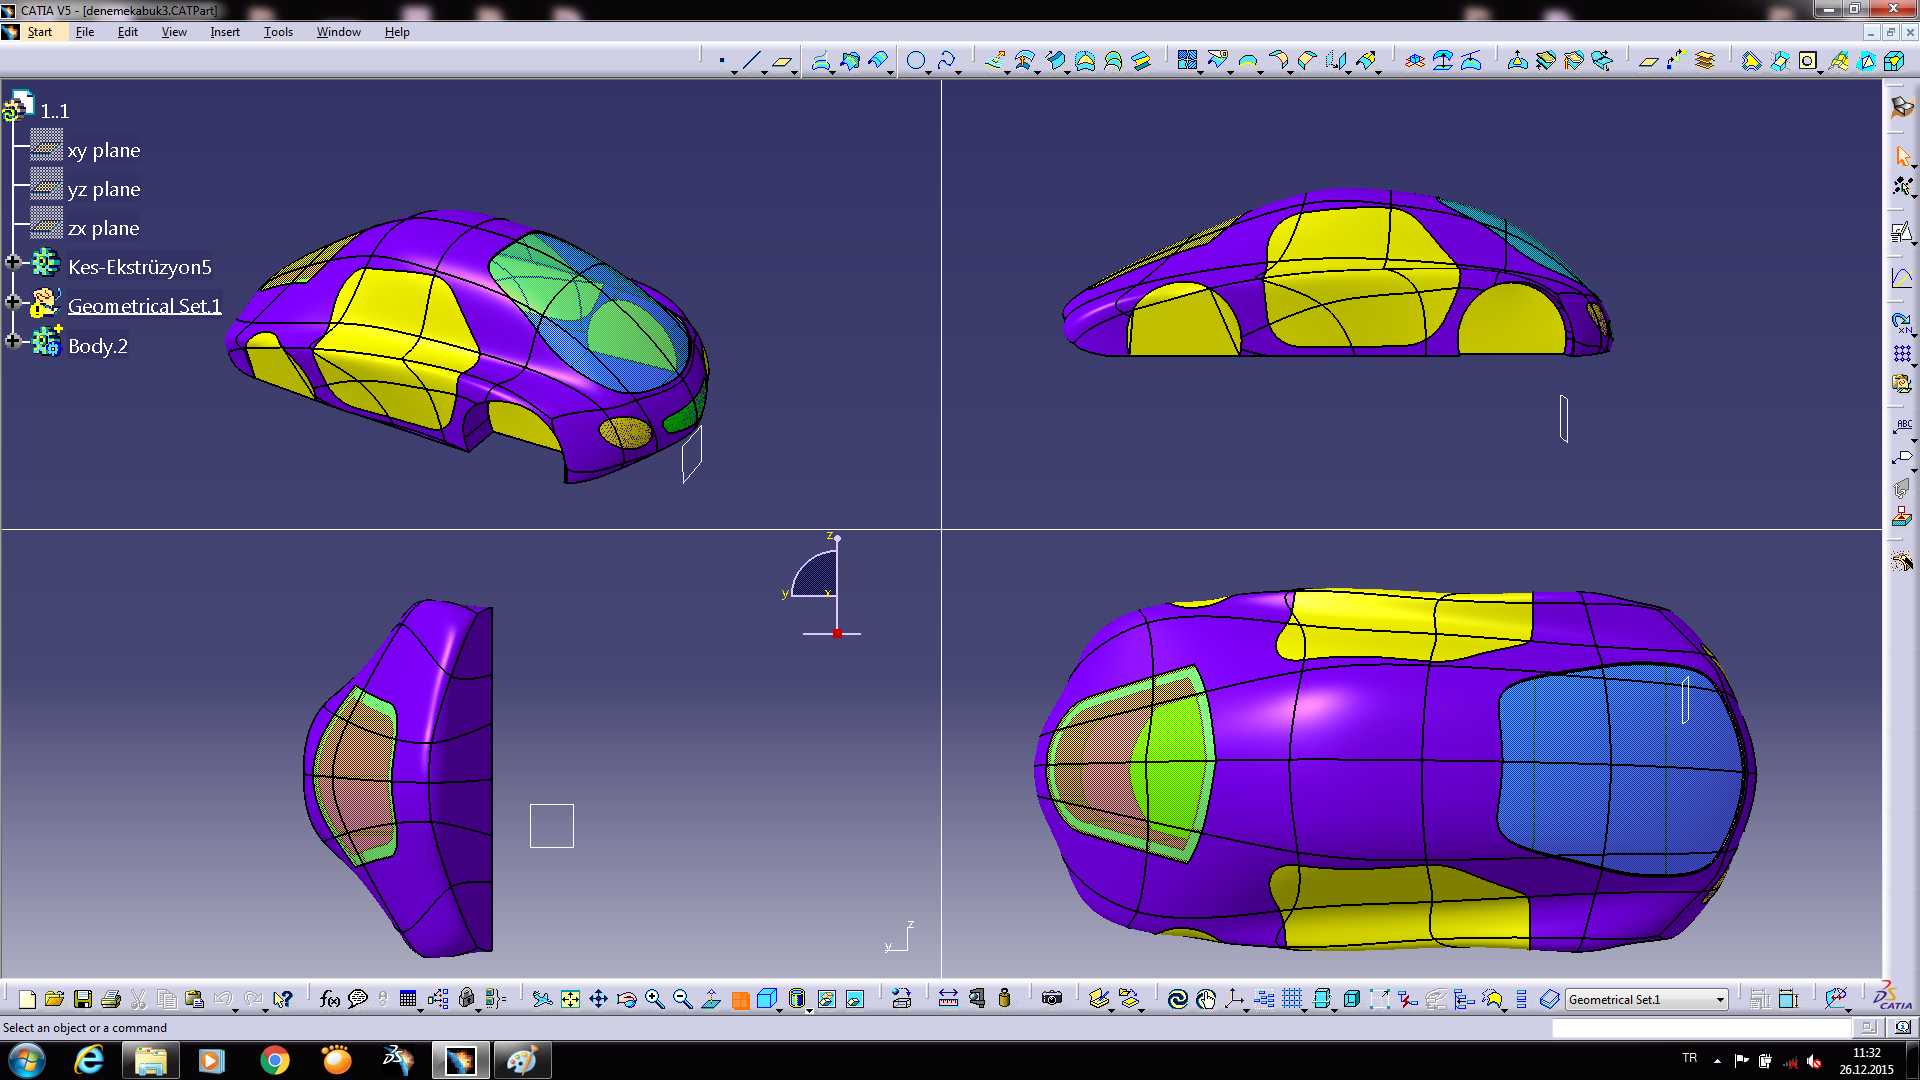The width and height of the screenshot is (1920, 1080).
Task: Capture the view with camera icon
Action: 1052,999
